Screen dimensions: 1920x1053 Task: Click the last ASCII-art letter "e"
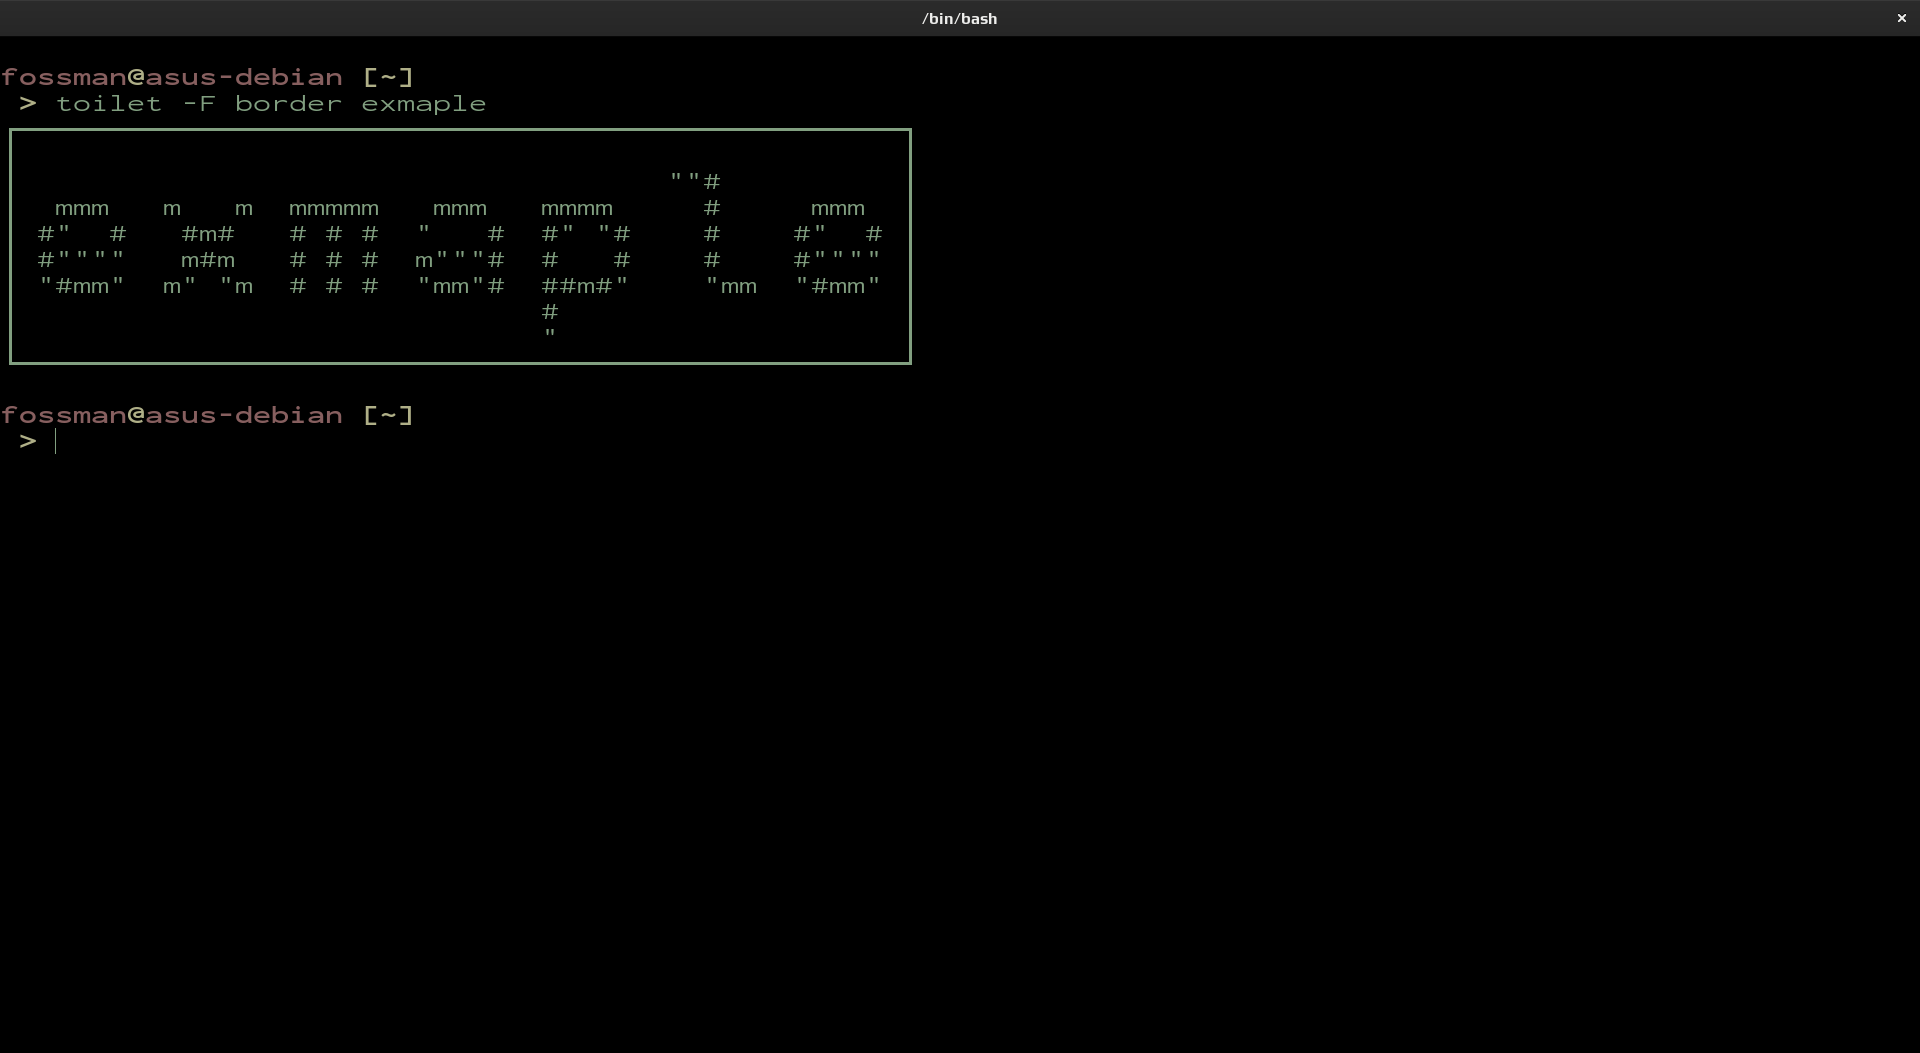point(838,247)
